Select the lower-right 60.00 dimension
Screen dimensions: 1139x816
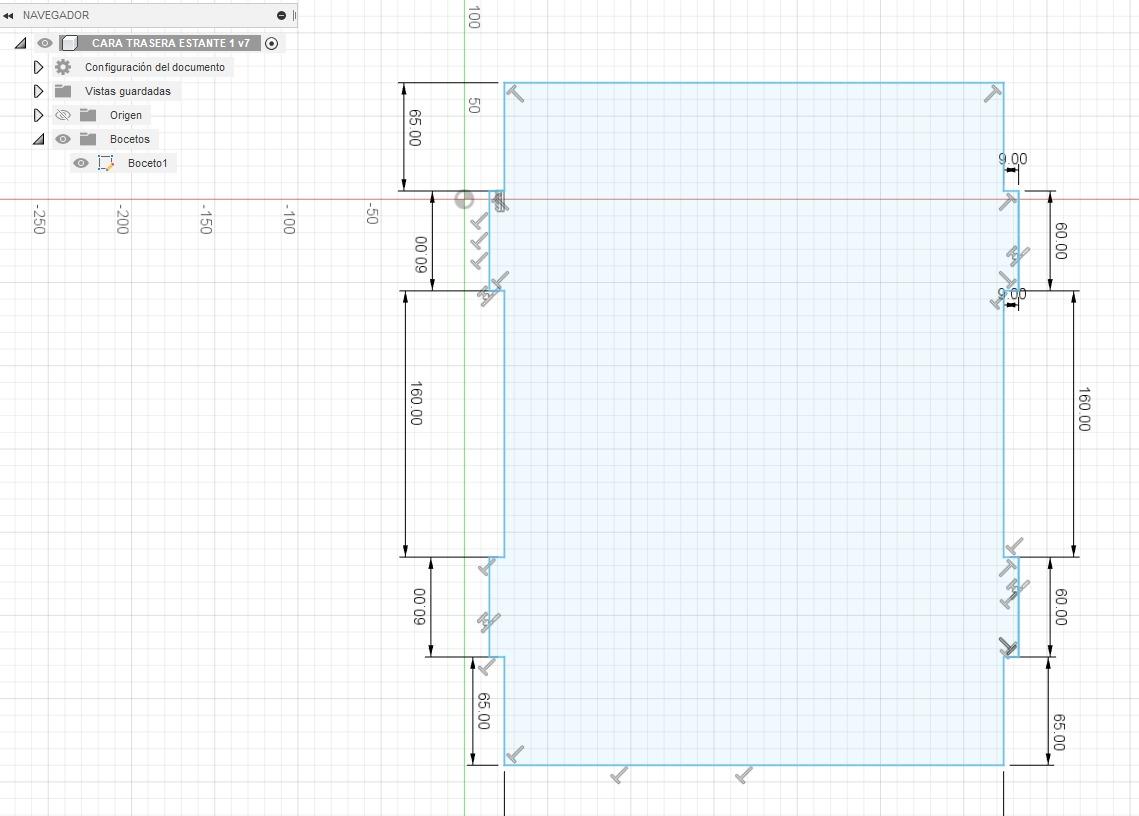coord(1061,607)
